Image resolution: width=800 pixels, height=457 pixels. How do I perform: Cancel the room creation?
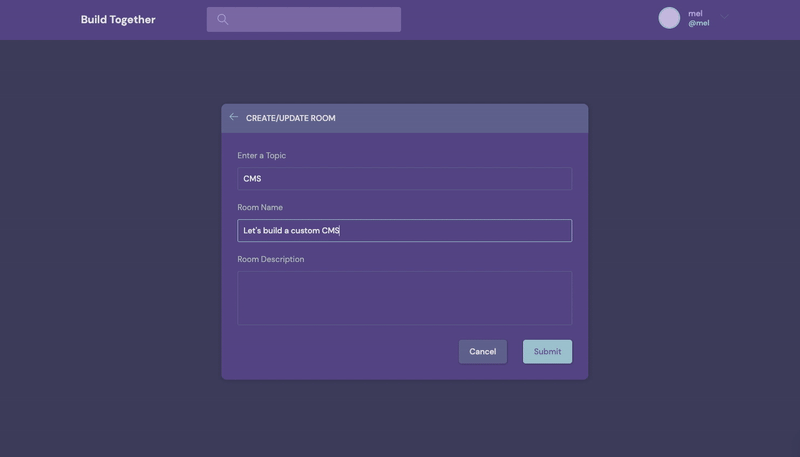pyautogui.click(x=483, y=351)
